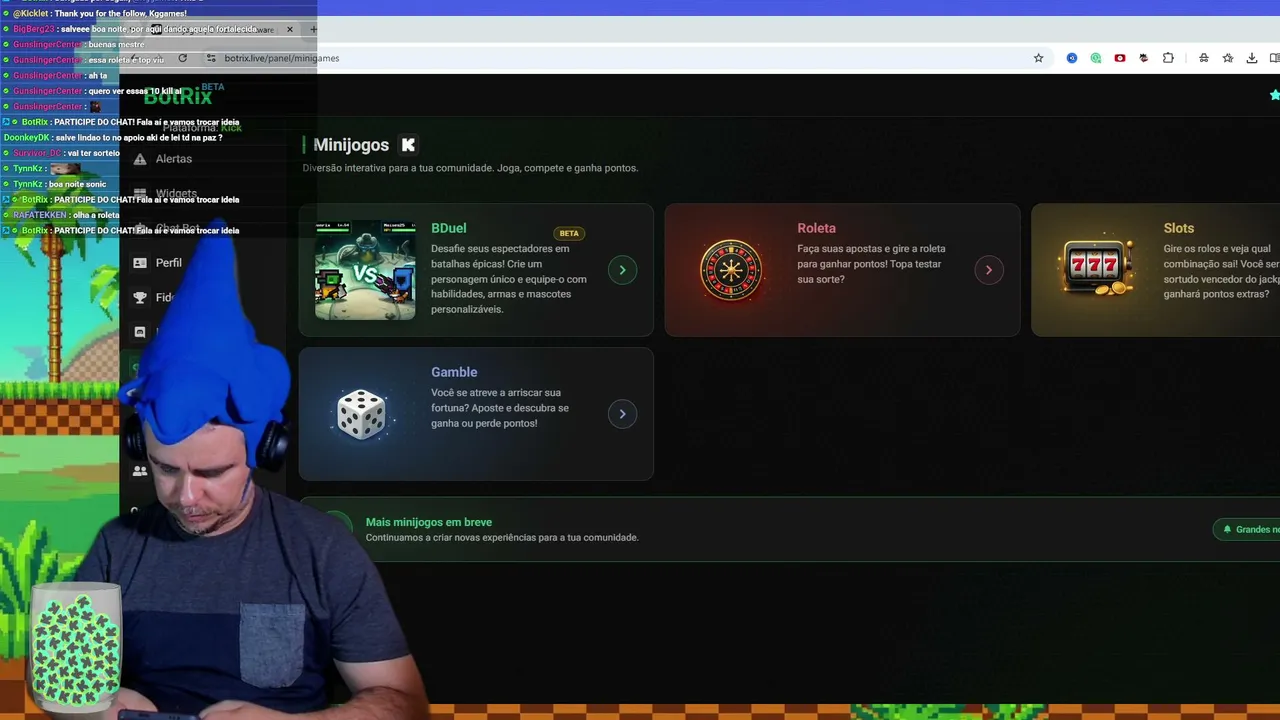Open BDuel via its arrow button
Screen dimensions: 1280x720
click(622, 270)
